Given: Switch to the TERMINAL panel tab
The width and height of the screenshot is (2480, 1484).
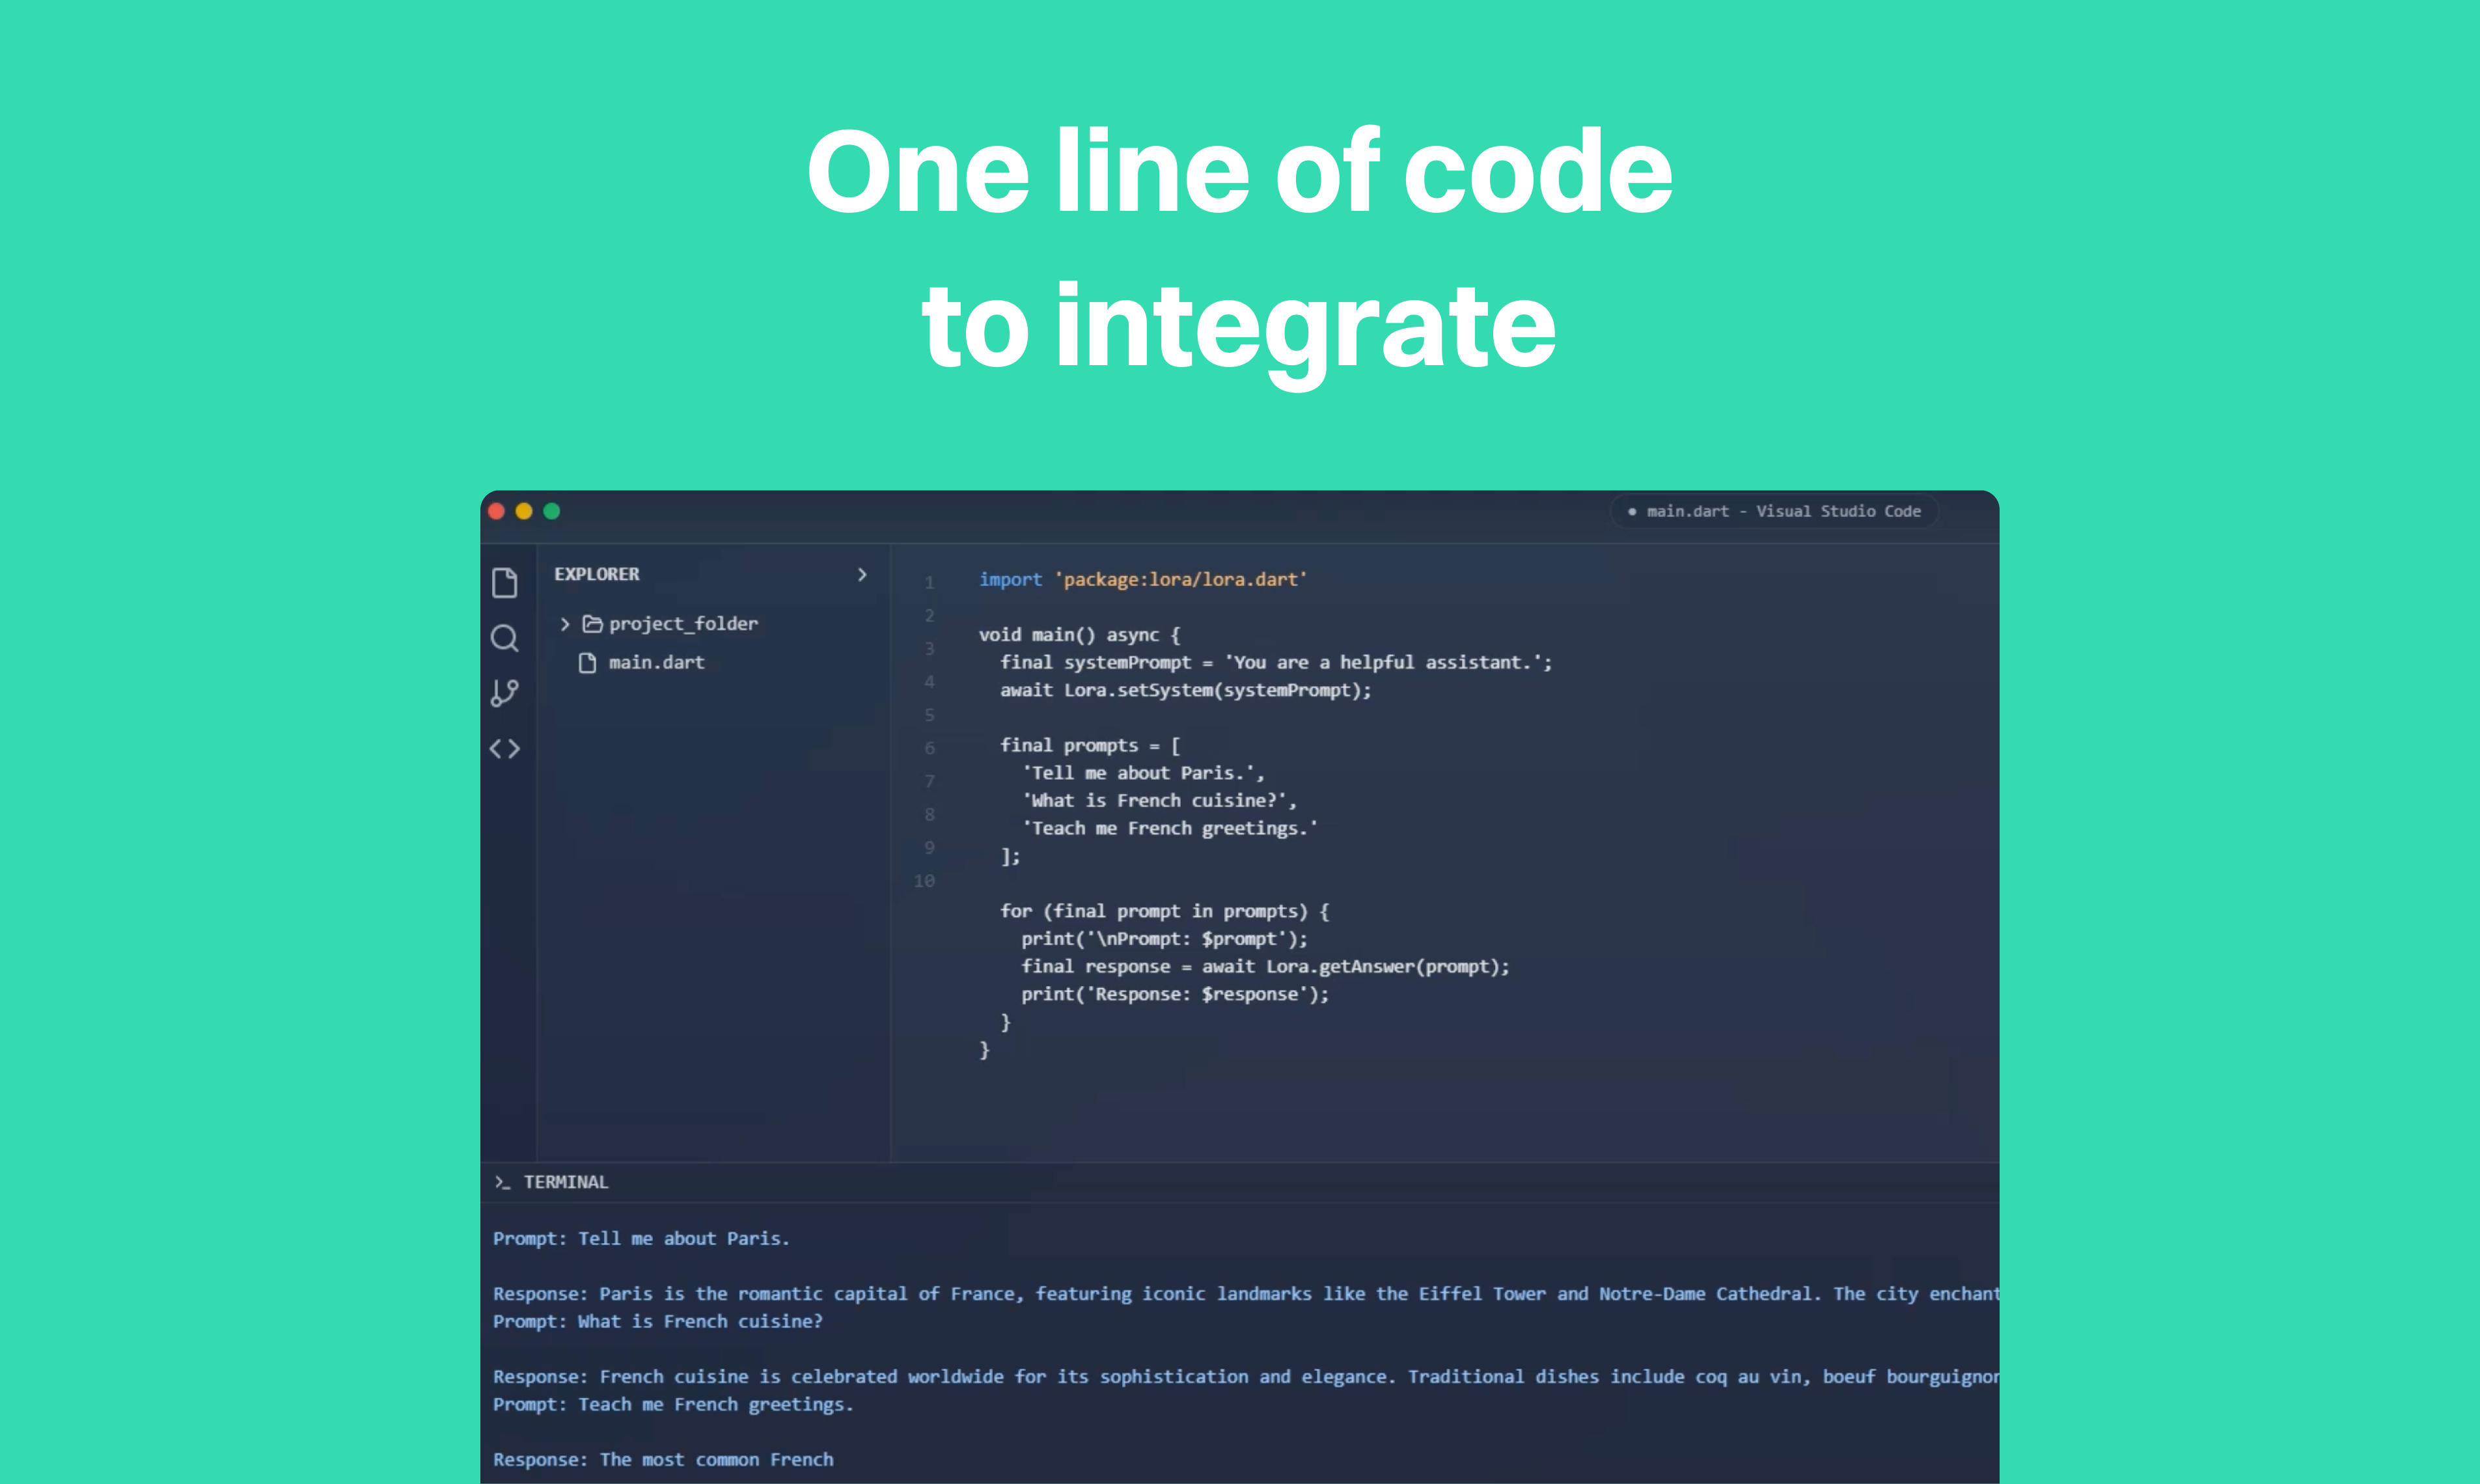Looking at the screenshot, I should point(566,1182).
